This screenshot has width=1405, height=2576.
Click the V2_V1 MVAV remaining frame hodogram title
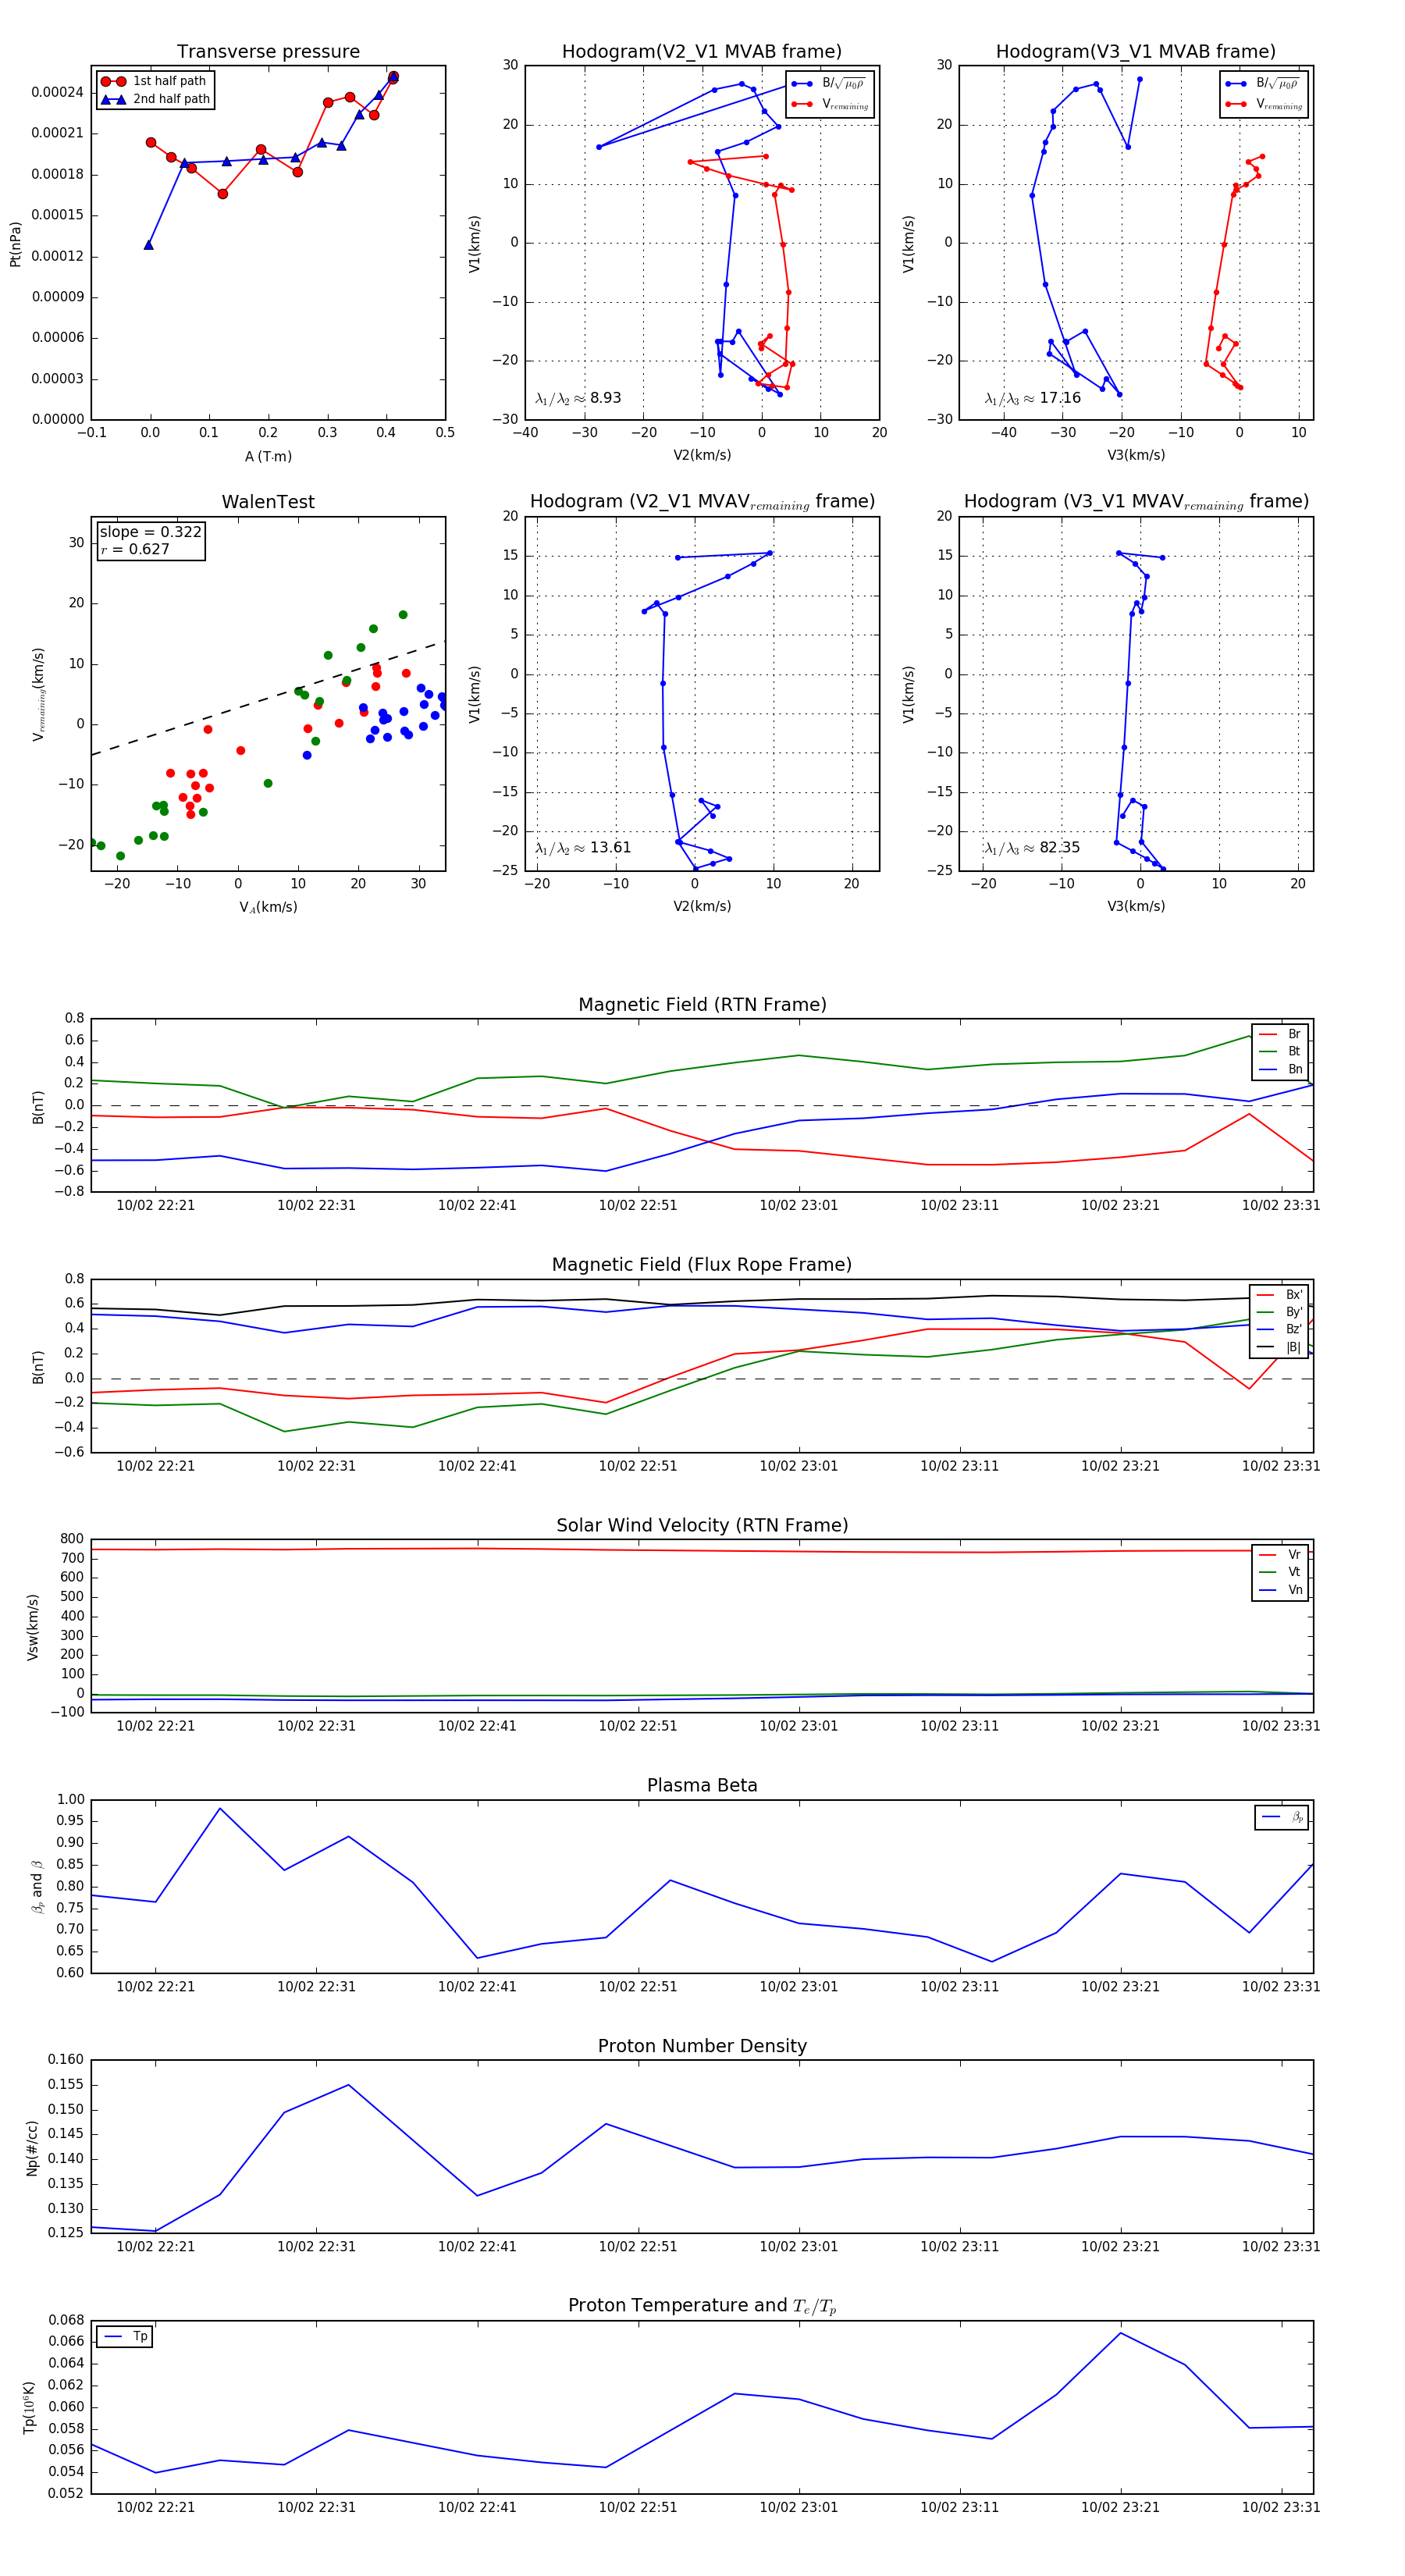click(702, 502)
